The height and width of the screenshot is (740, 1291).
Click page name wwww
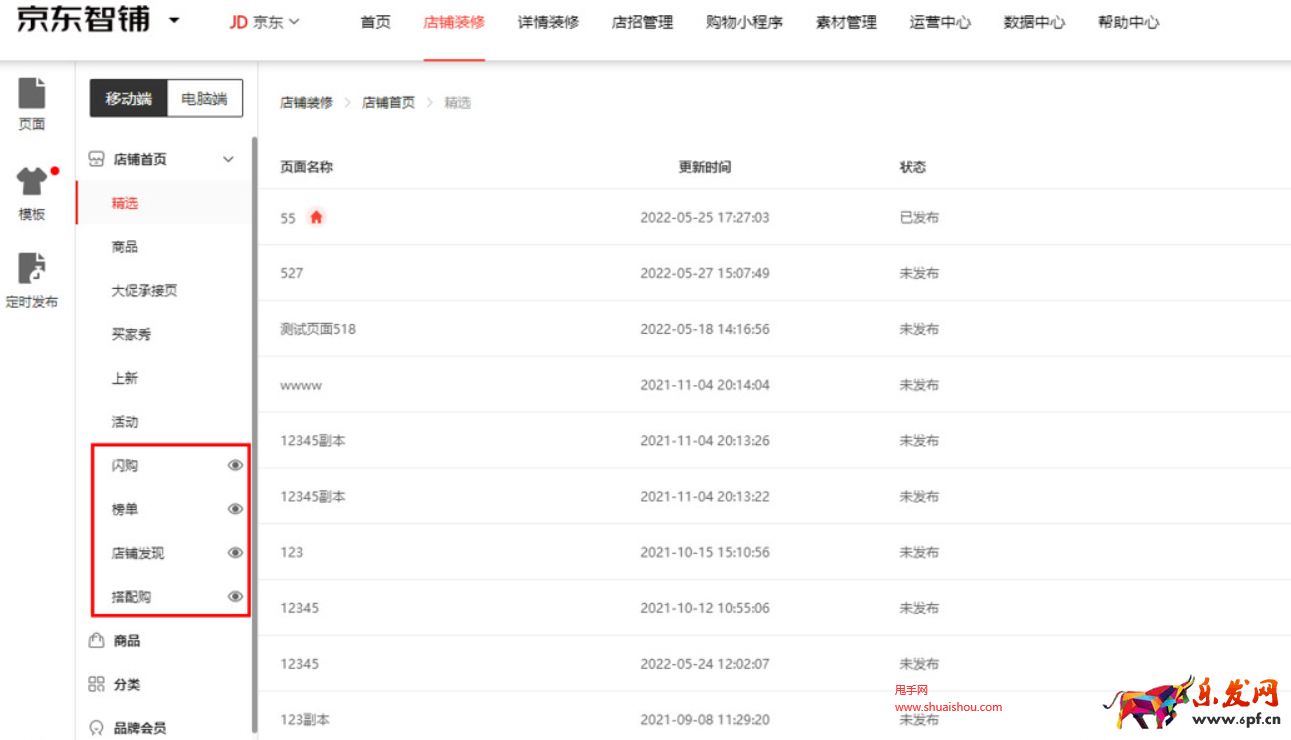click(301, 385)
